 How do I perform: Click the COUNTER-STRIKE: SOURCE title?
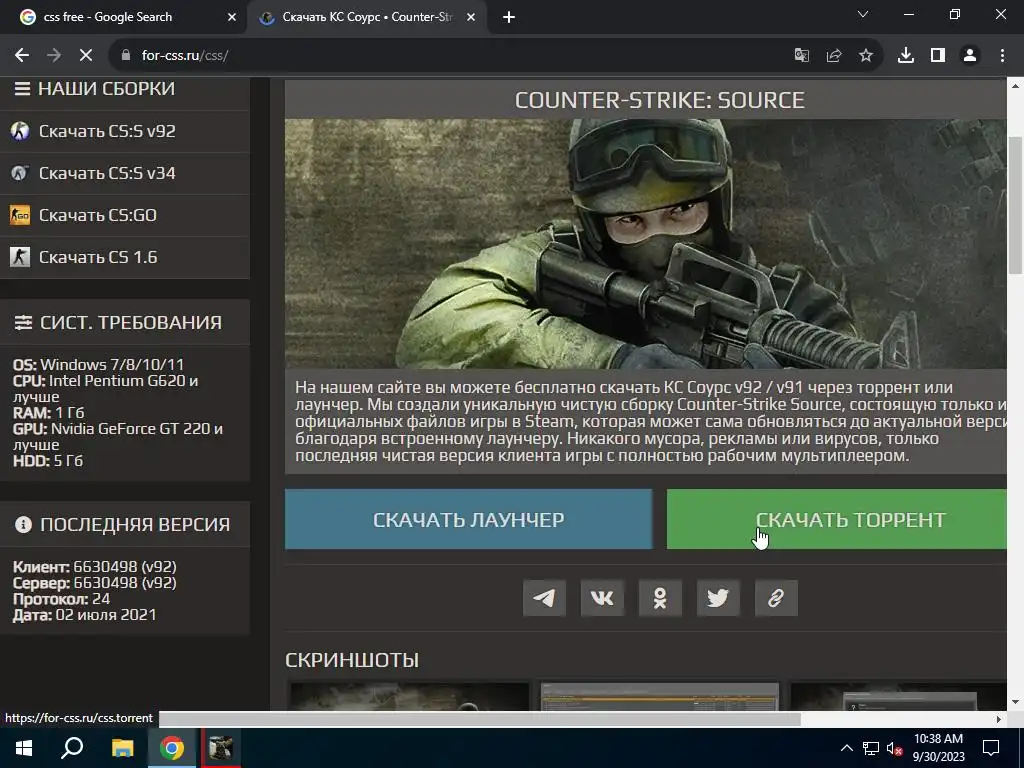click(x=660, y=100)
